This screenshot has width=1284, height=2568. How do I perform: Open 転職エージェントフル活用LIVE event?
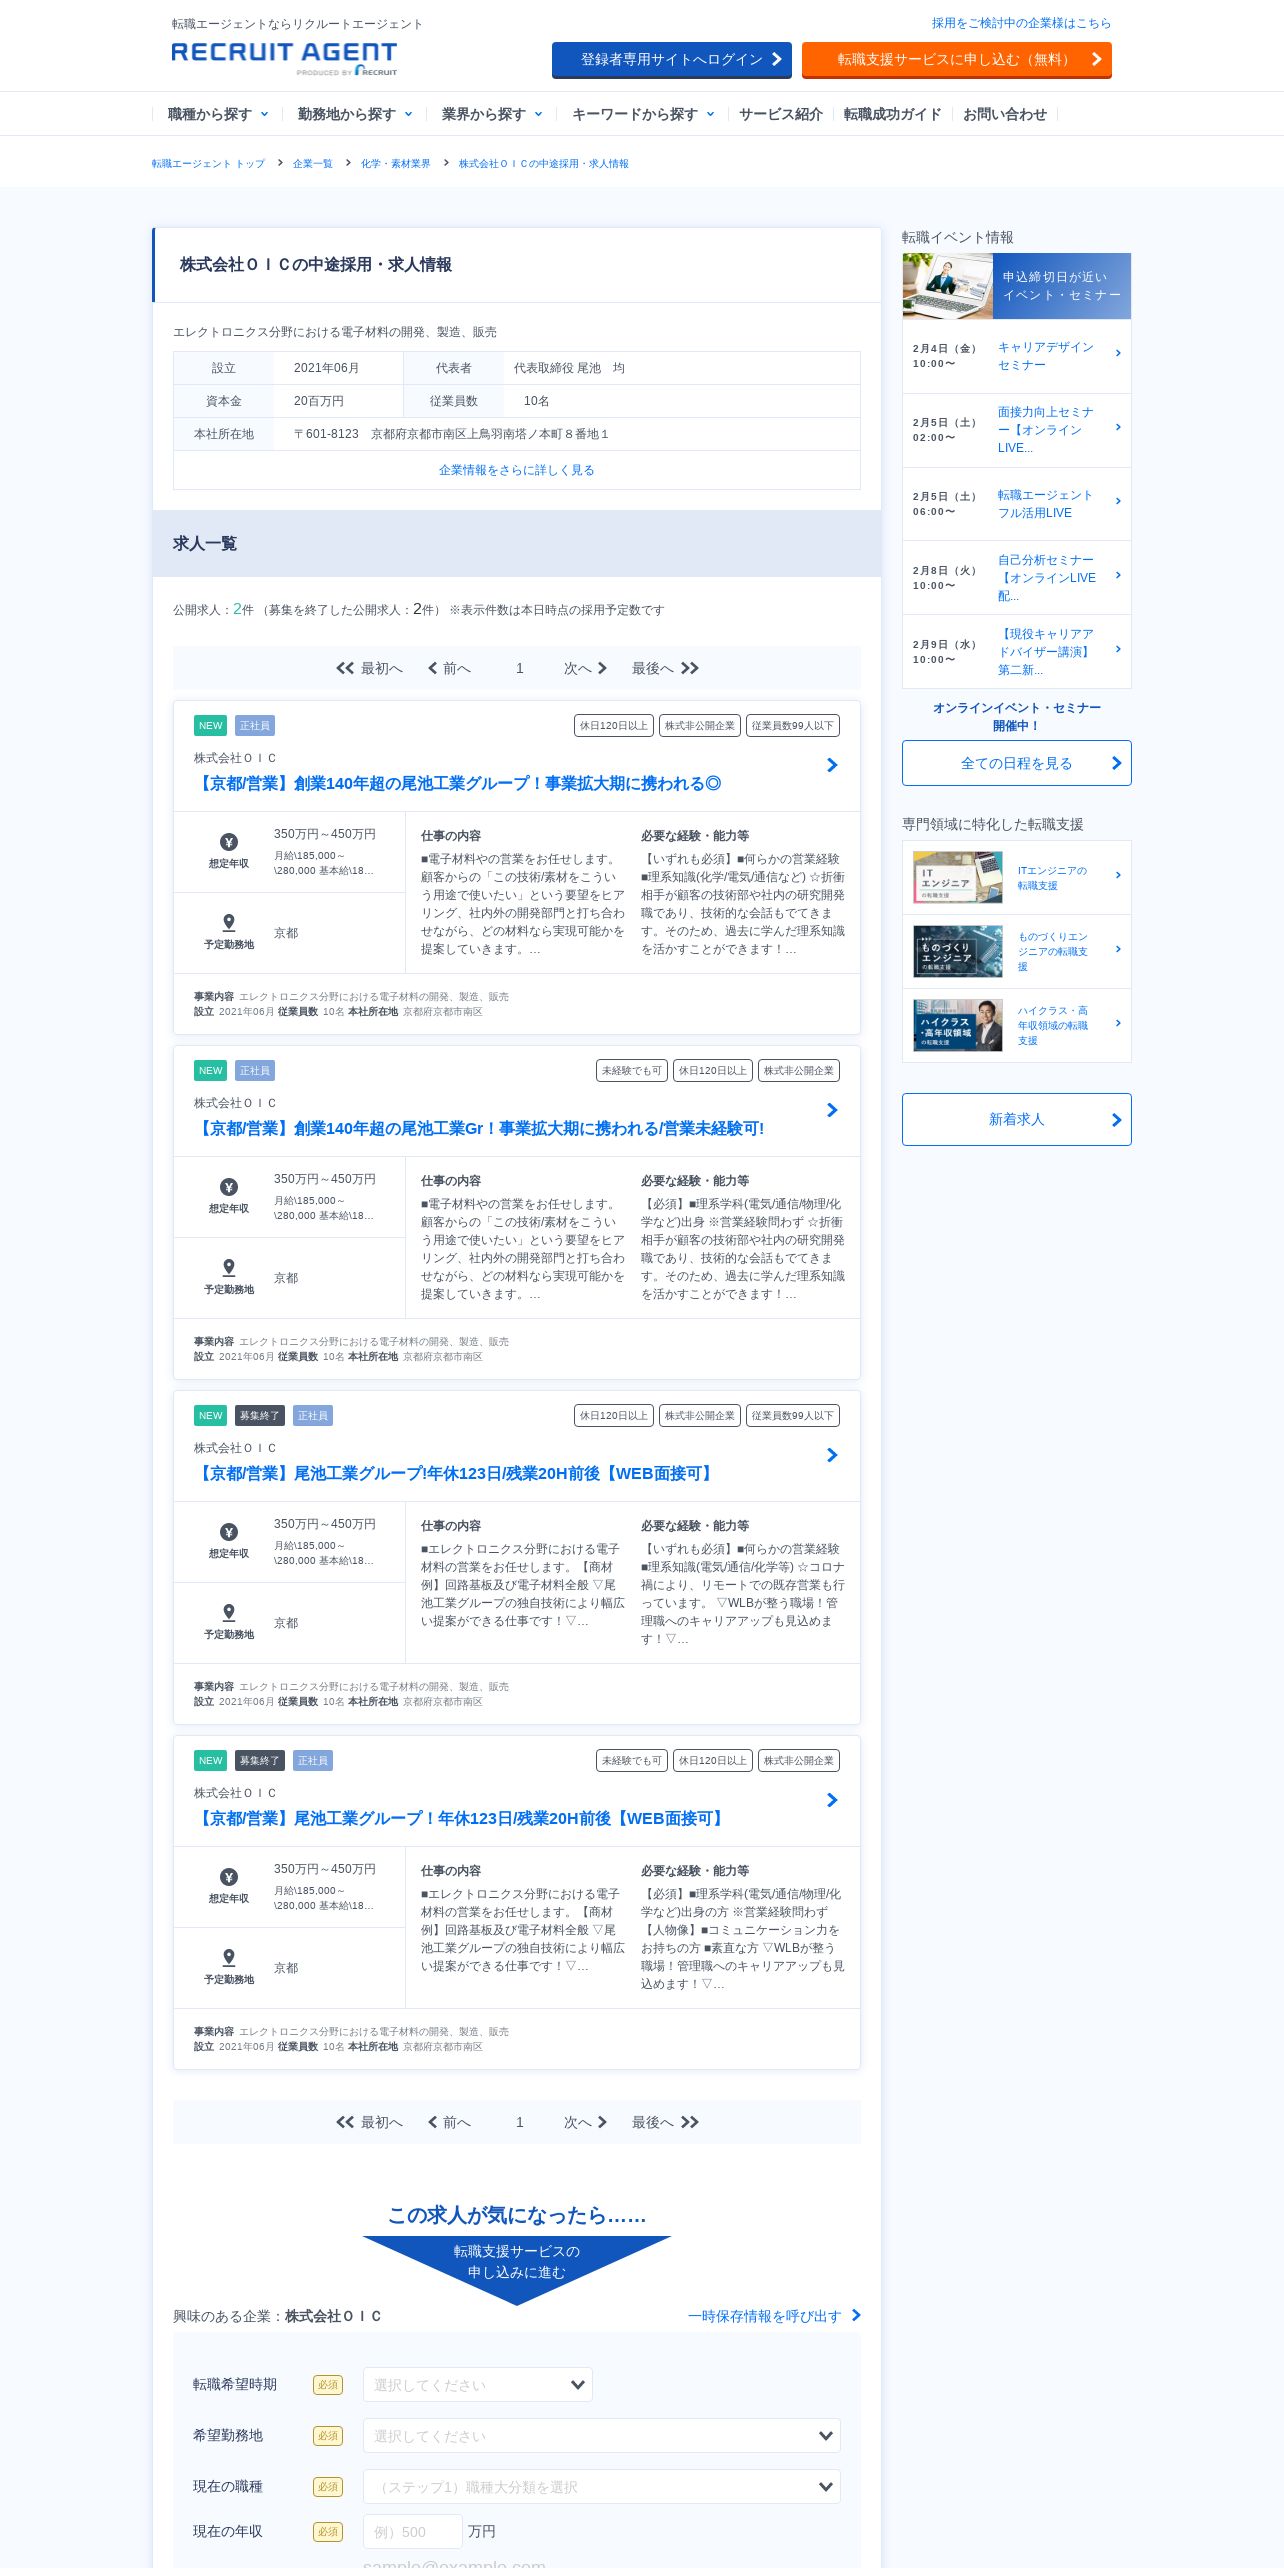coord(1017,504)
